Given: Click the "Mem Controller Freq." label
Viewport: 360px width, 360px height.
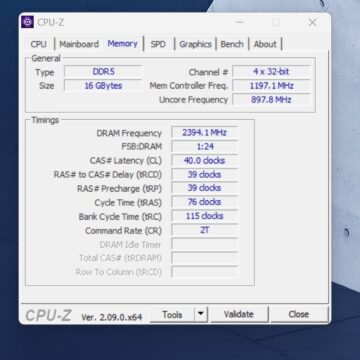Looking at the screenshot, I should (189, 86).
